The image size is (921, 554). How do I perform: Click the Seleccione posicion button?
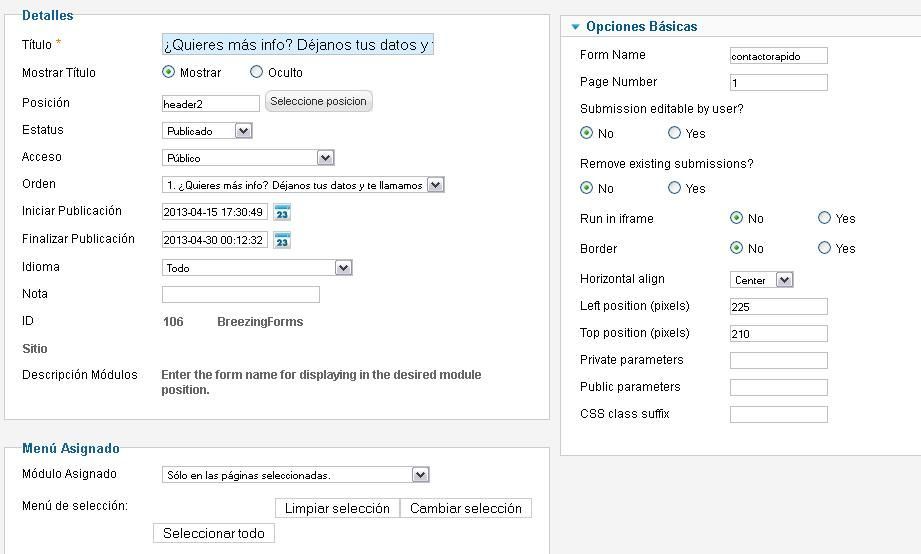[x=318, y=101]
